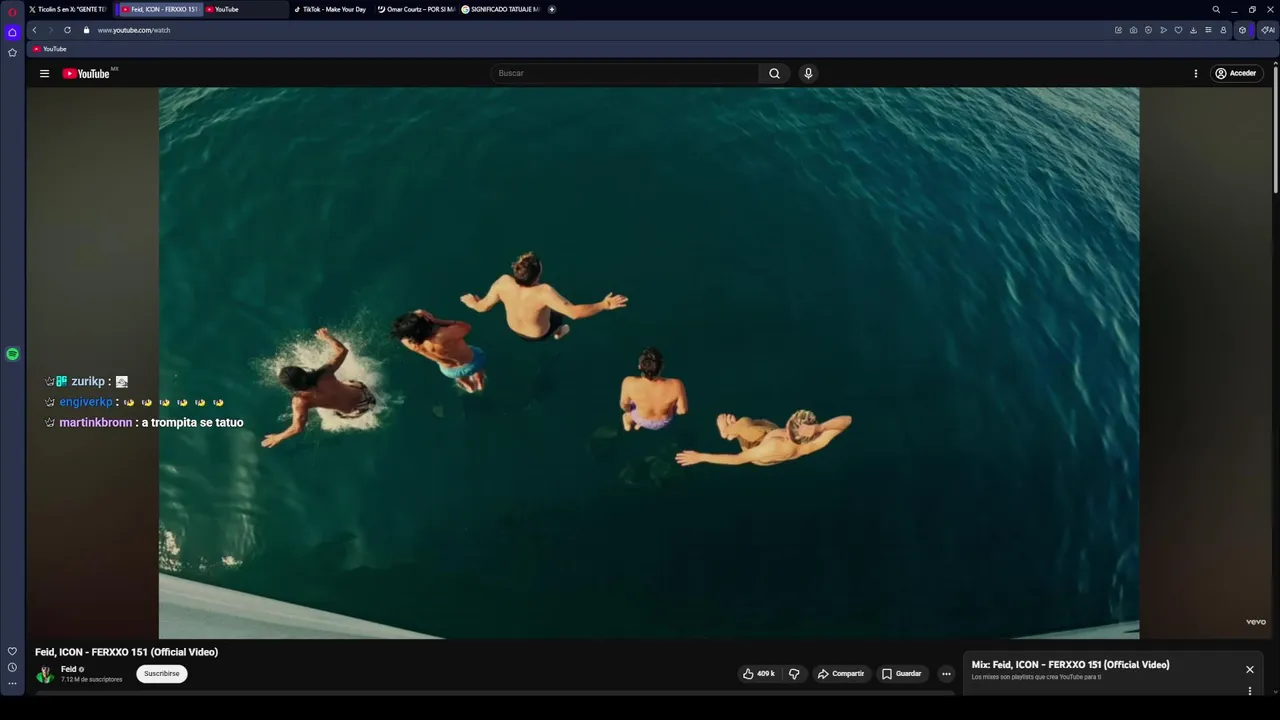Reload the current page
The width and height of the screenshot is (1280, 720).
tap(67, 30)
